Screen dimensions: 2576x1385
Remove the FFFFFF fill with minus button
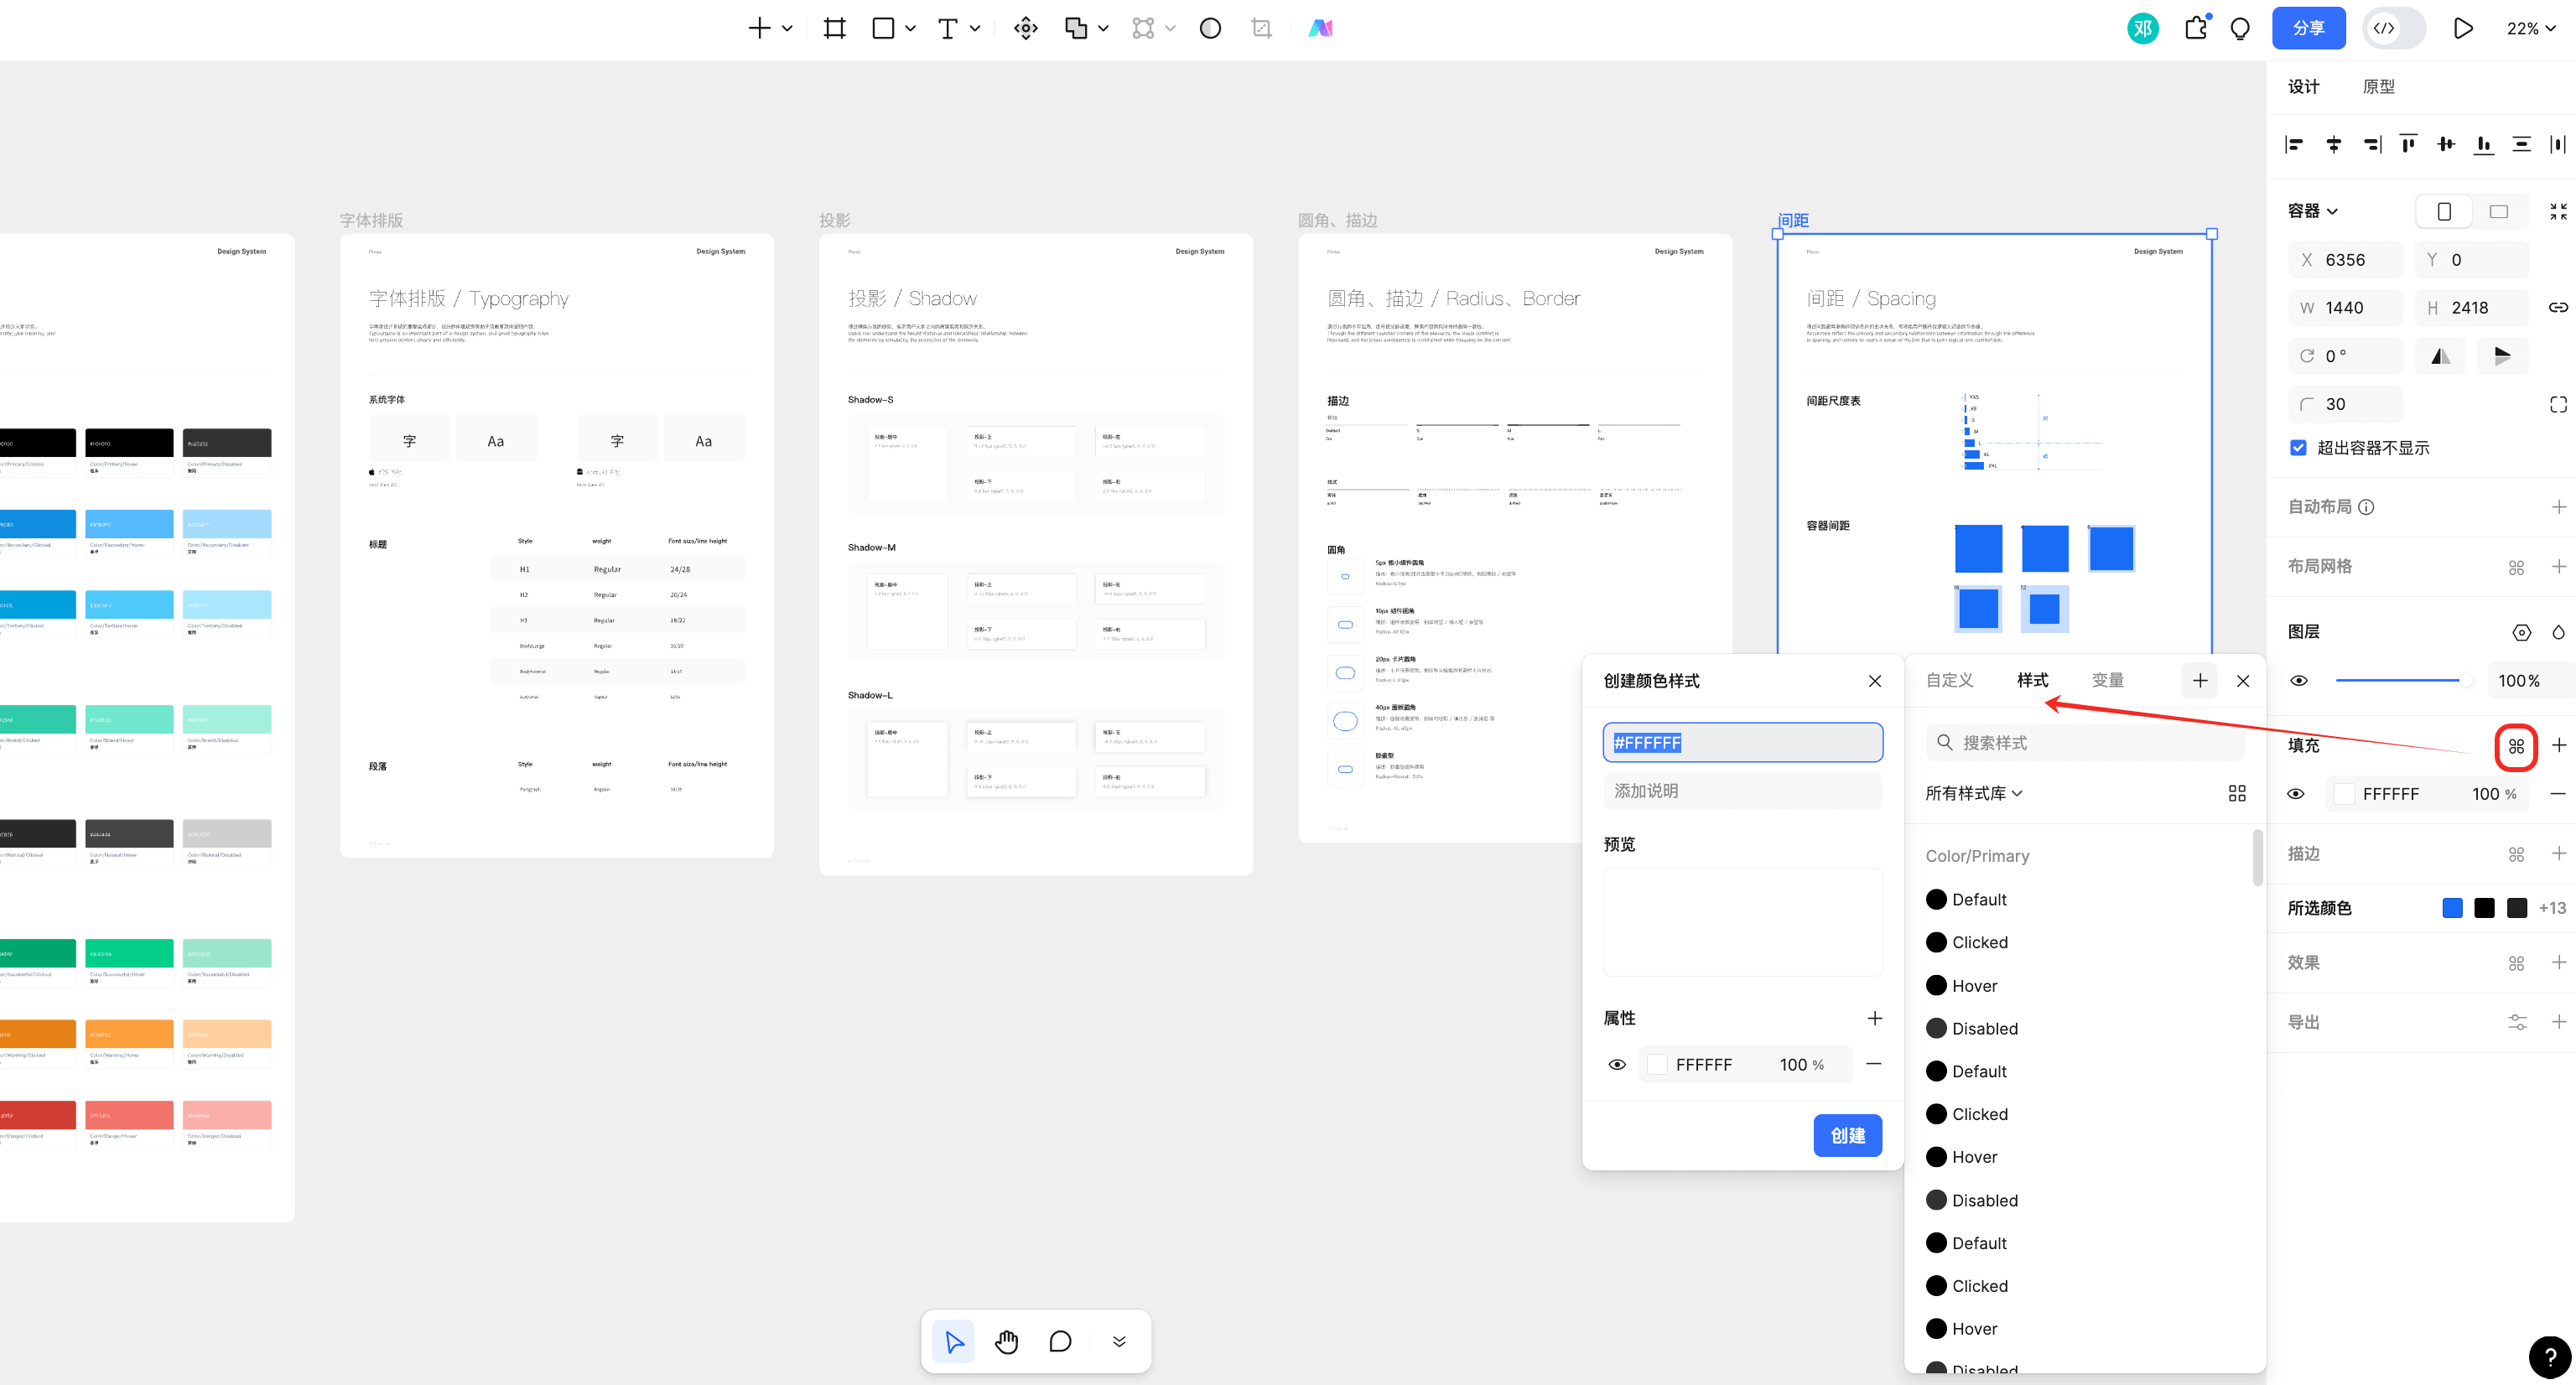pos(2557,794)
